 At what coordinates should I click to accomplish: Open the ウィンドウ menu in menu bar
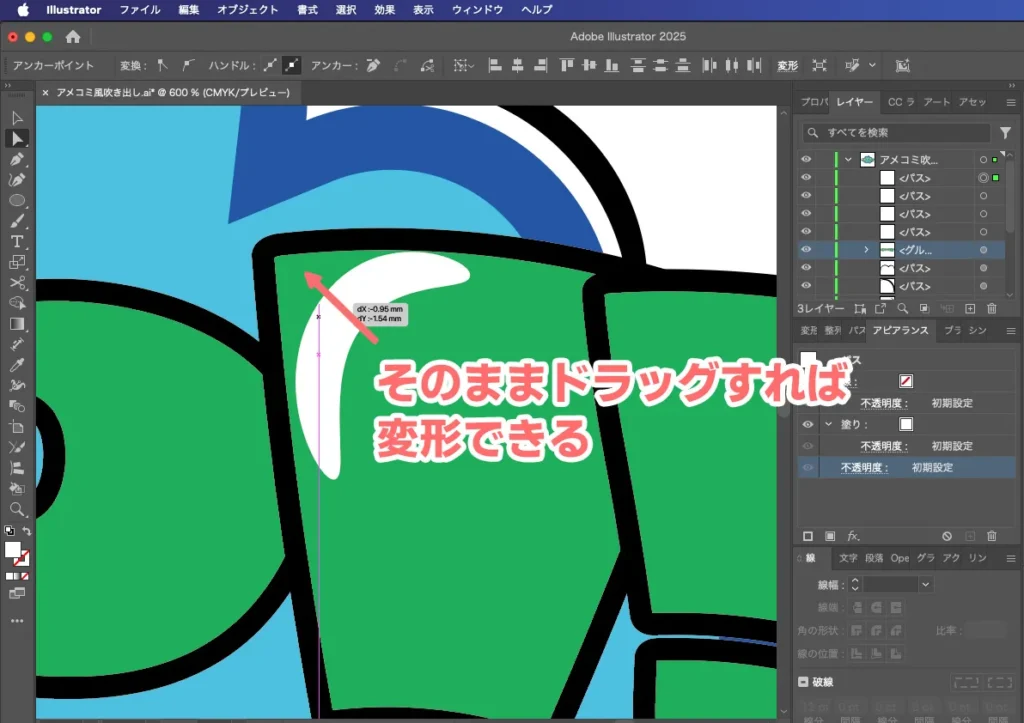[x=476, y=10]
